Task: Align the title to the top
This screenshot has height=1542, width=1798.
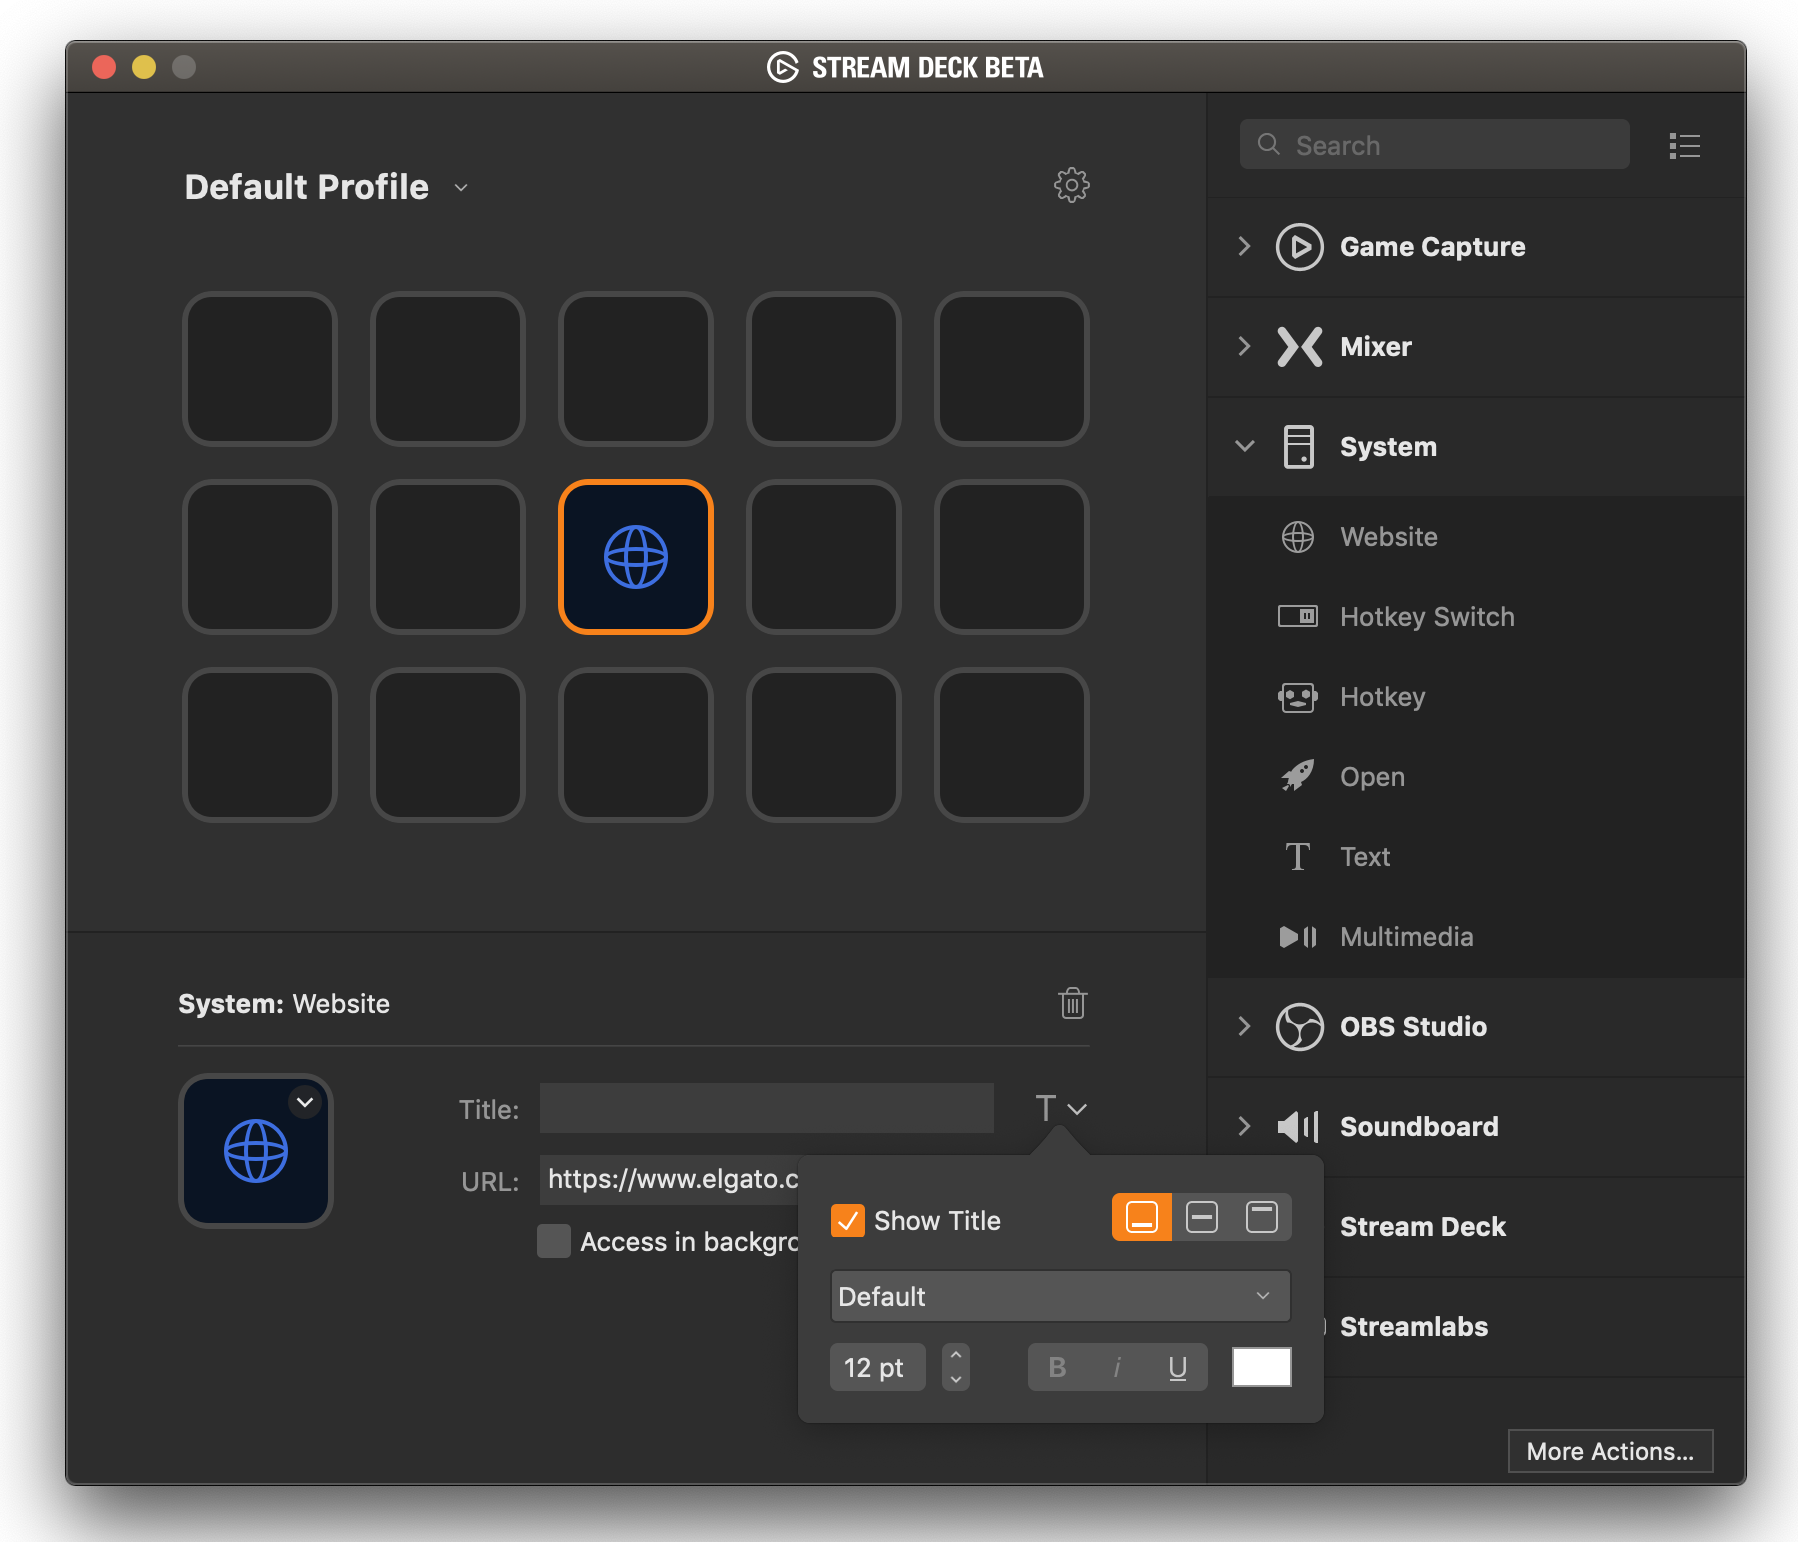Action: click(x=1261, y=1218)
